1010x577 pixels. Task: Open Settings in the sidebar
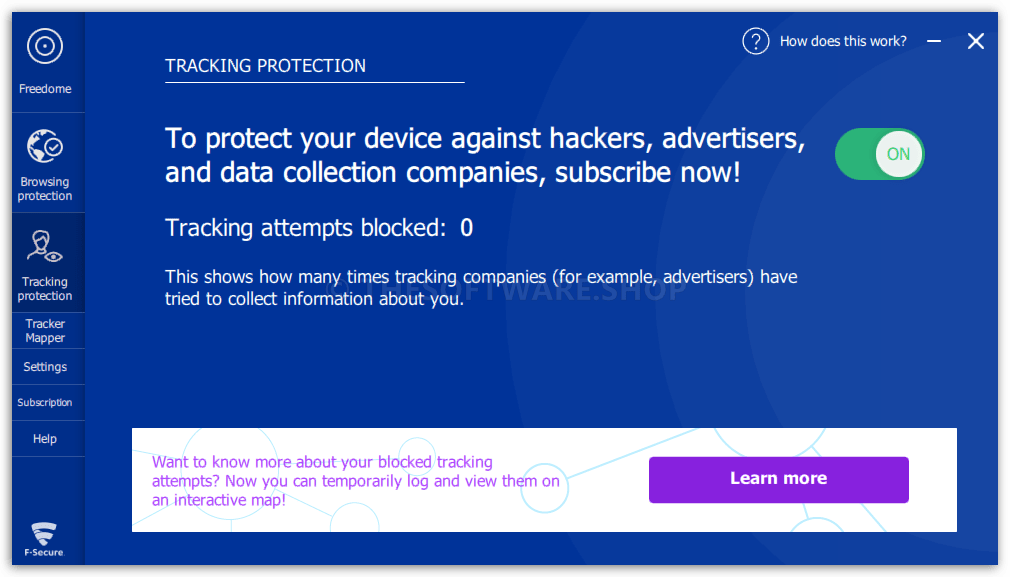pyautogui.click(x=45, y=366)
